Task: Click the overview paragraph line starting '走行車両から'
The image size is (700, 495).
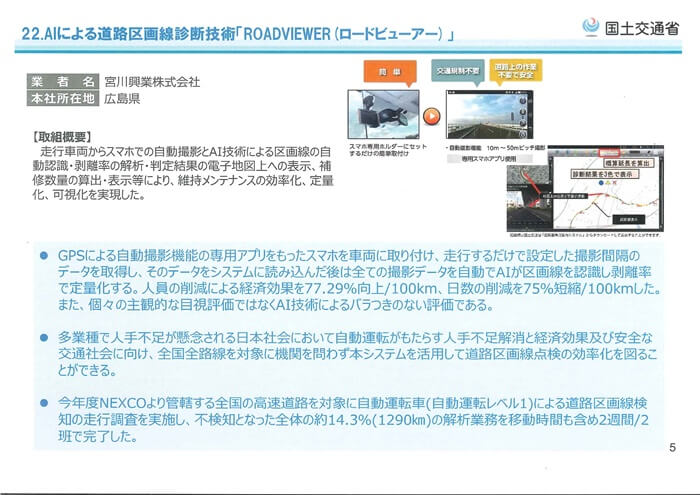Action: [x=186, y=152]
